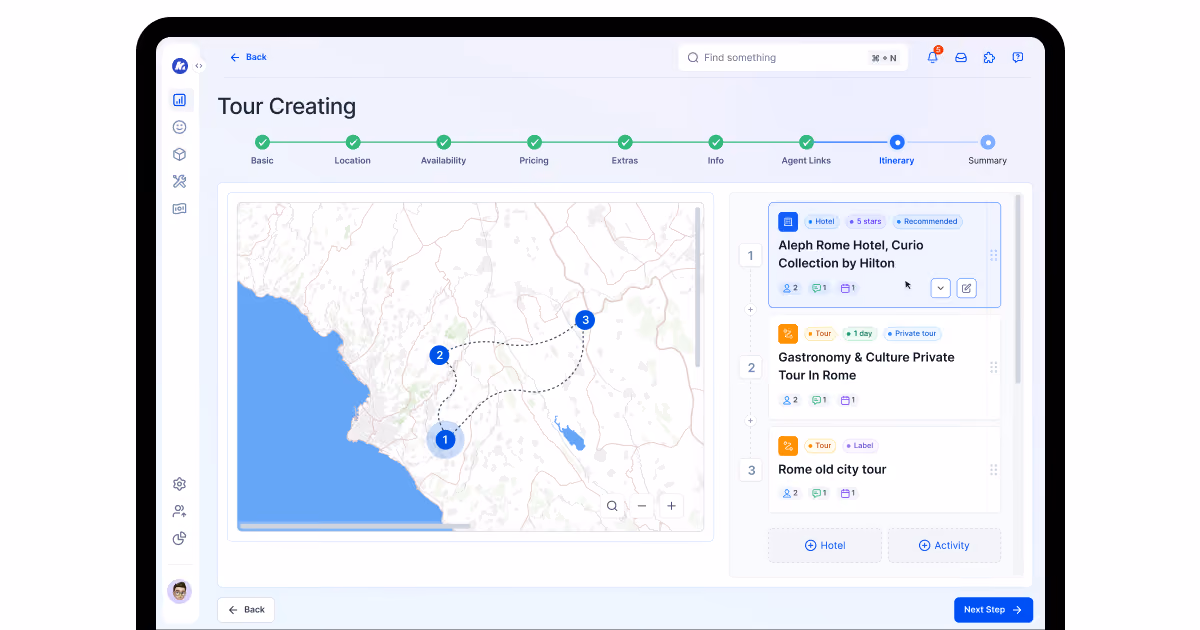The width and height of the screenshot is (1200, 630).
Task: Click the app logo in the sidebar
Action: point(180,66)
